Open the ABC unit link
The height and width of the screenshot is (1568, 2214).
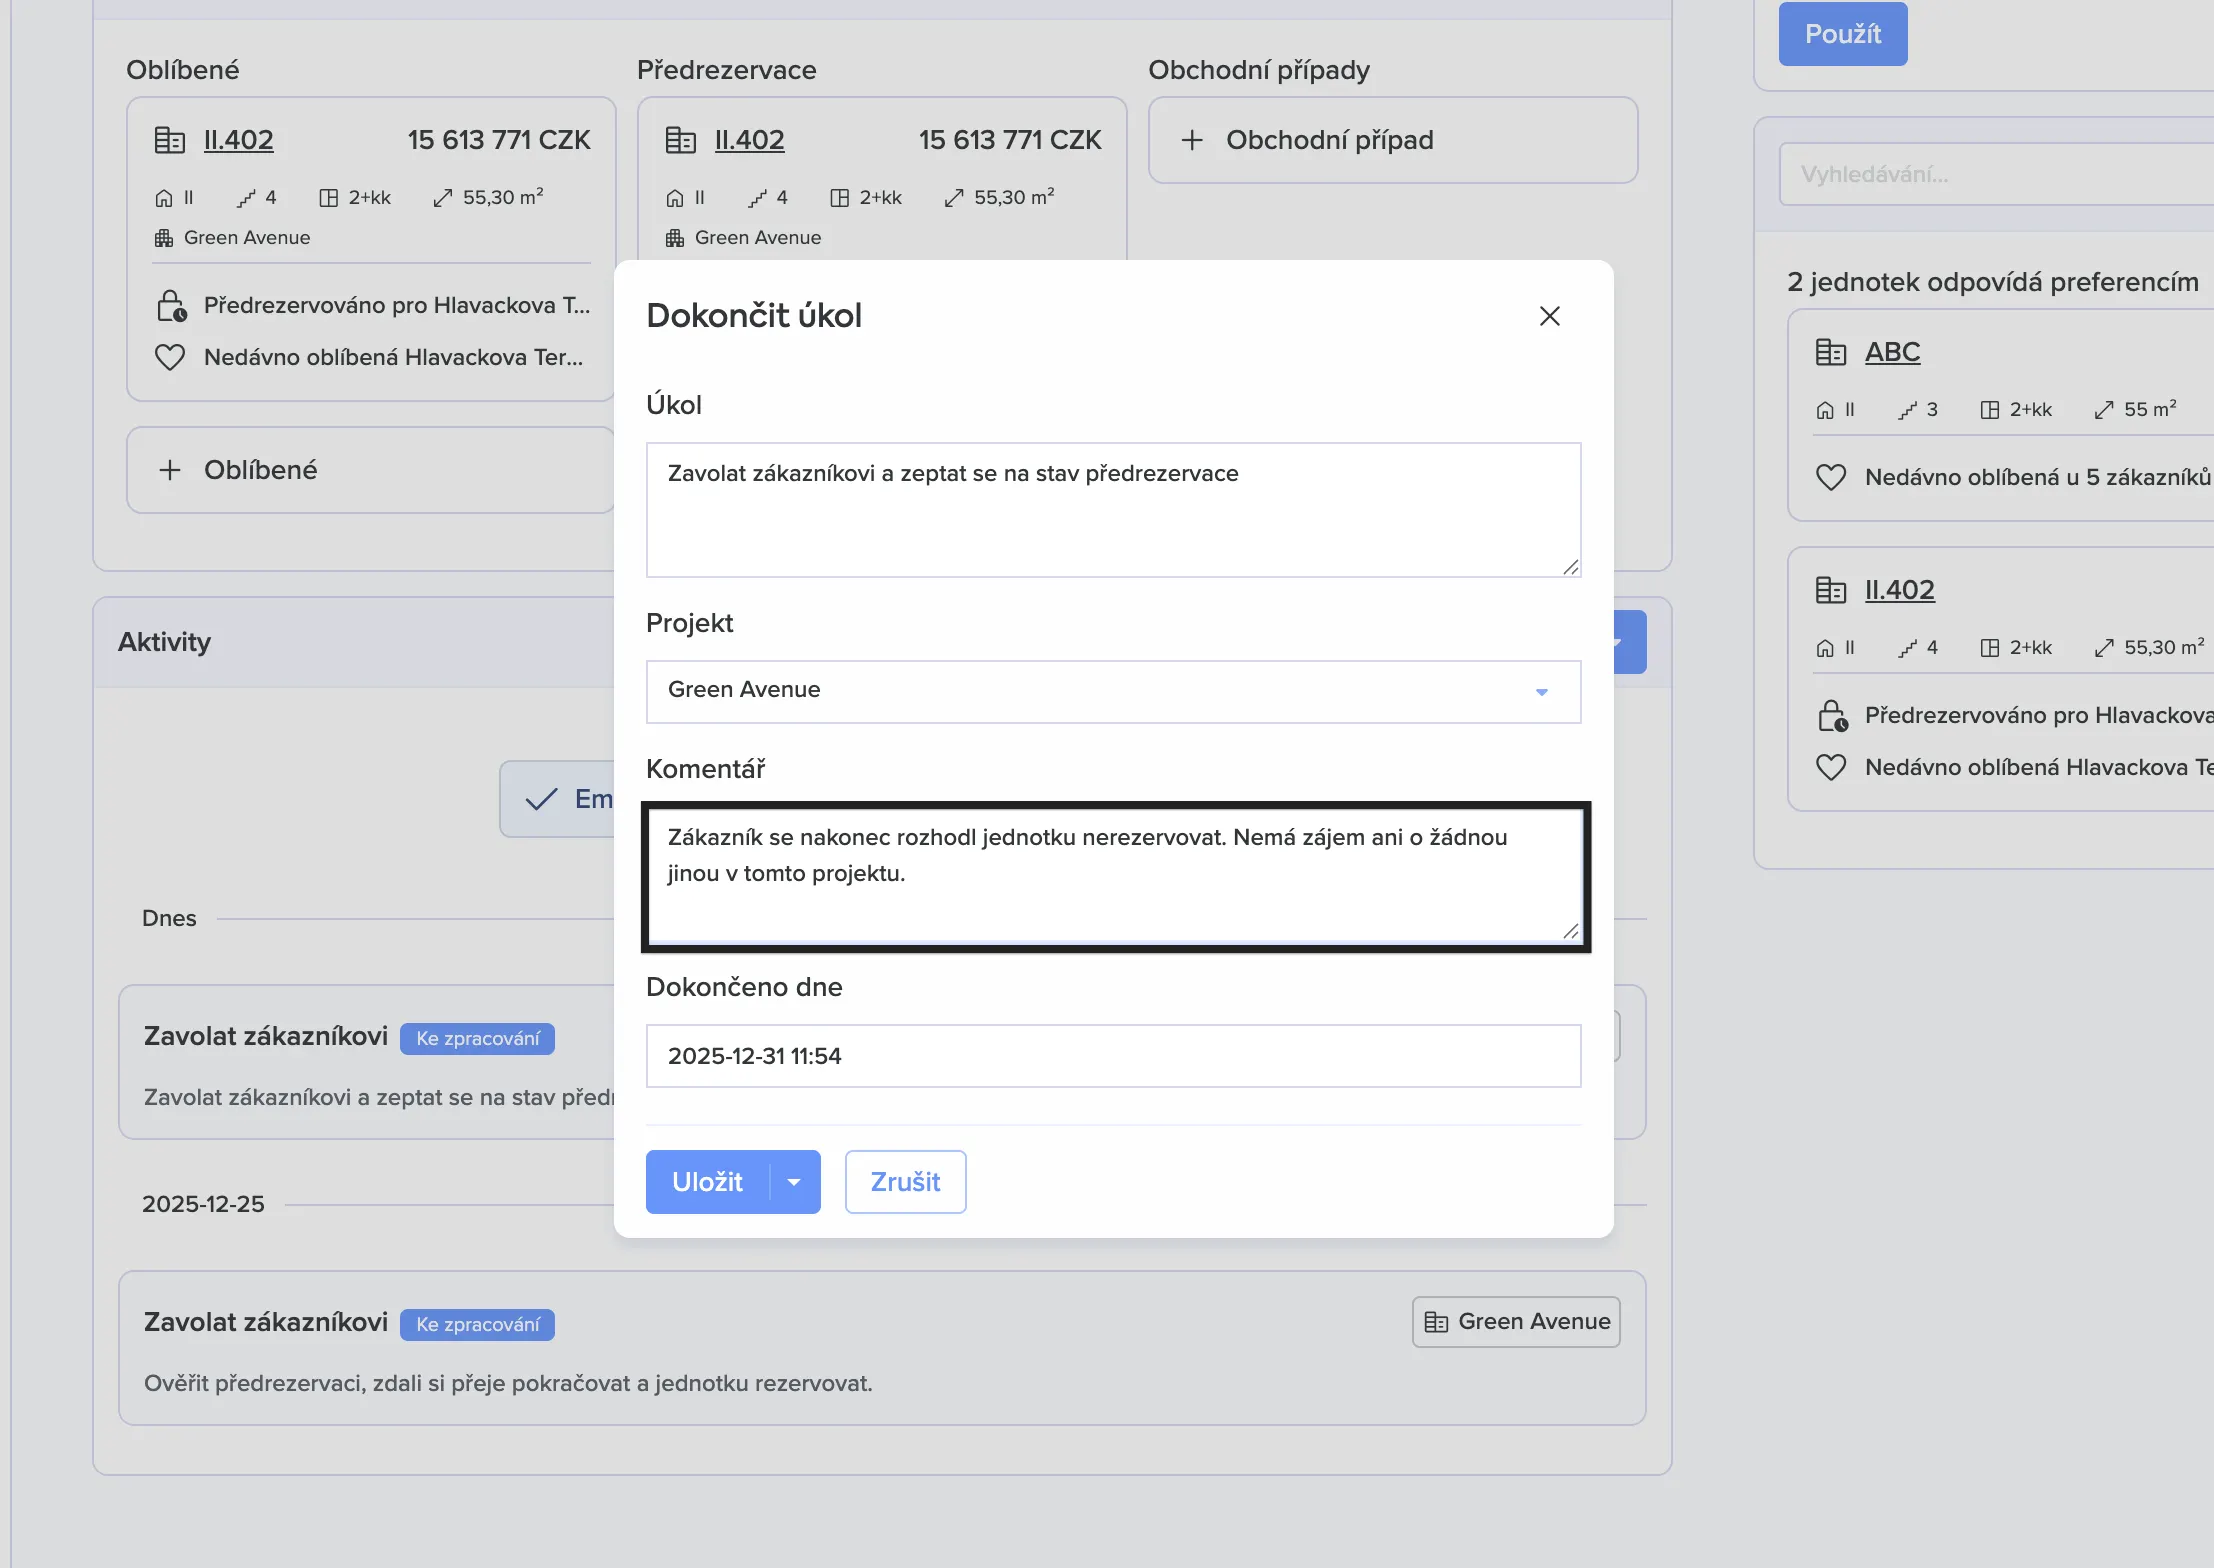coord(1892,352)
